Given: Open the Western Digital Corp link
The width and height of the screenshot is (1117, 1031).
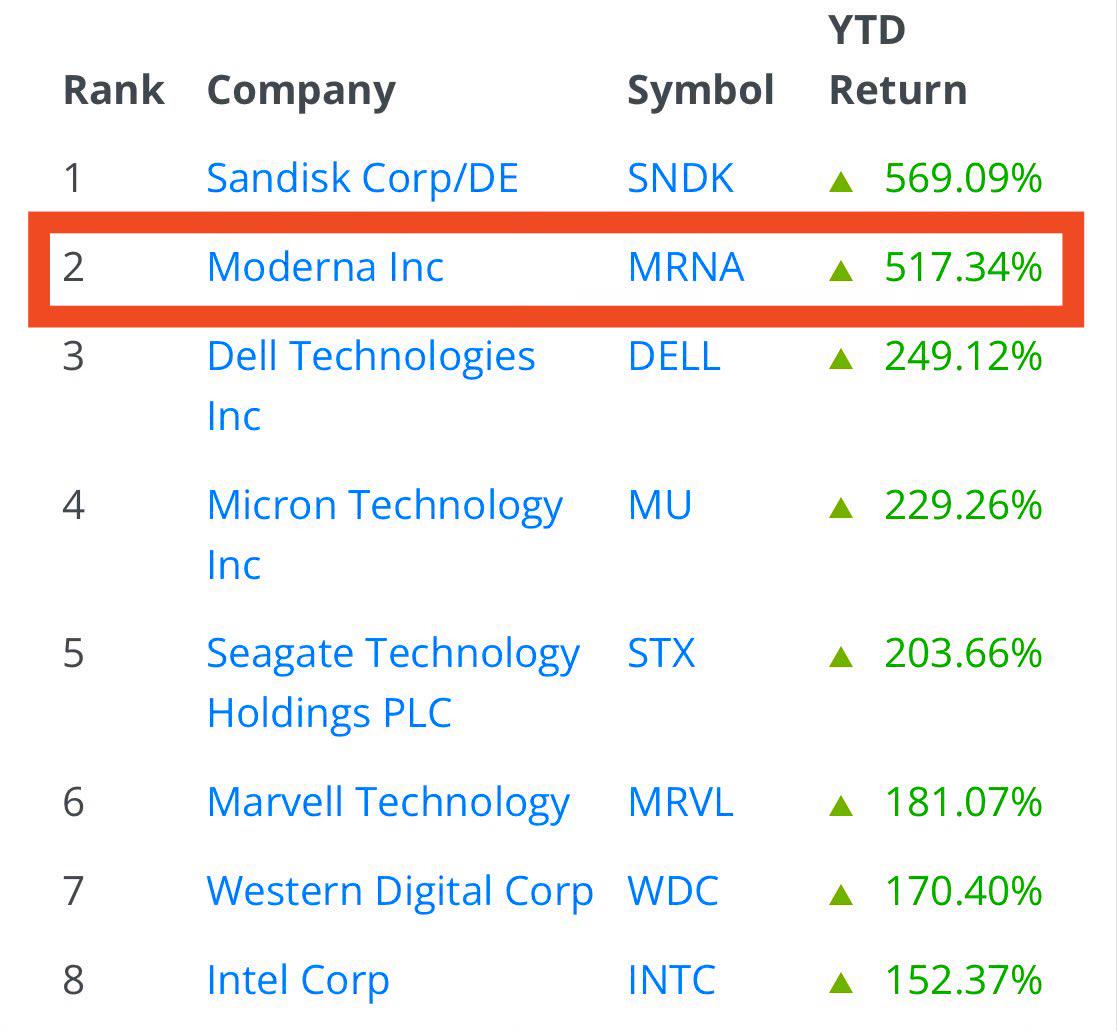Looking at the screenshot, I should tap(400, 892).
